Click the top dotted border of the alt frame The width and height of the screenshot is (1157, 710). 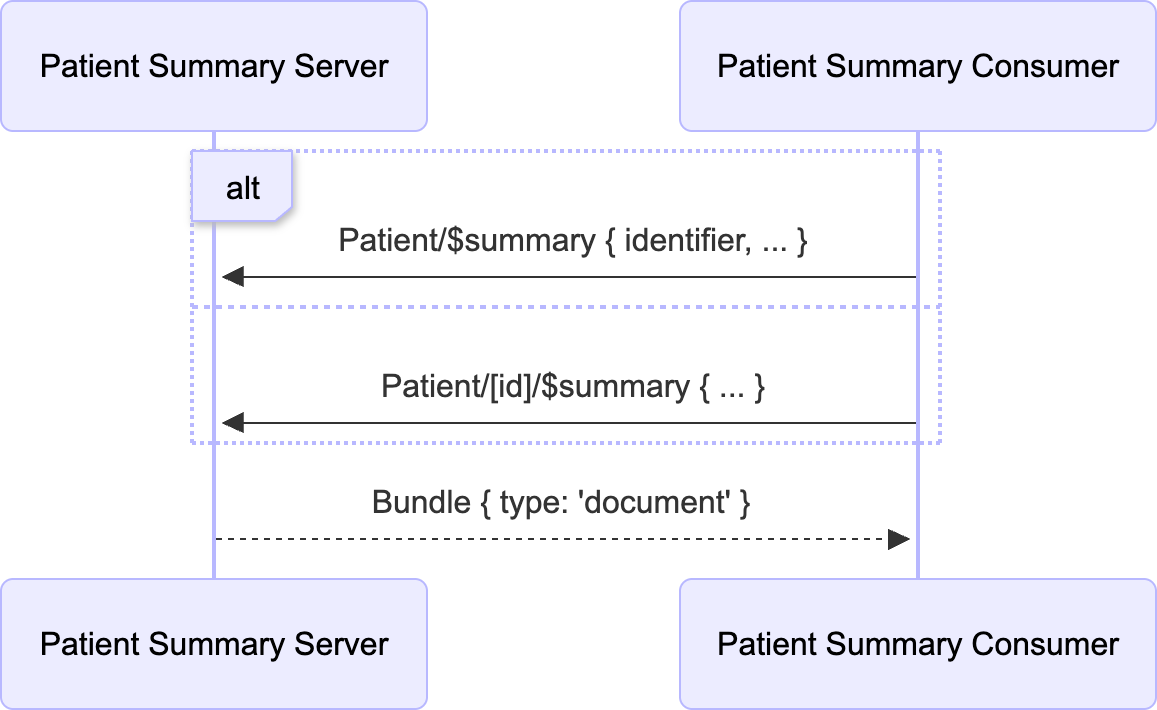point(600,151)
